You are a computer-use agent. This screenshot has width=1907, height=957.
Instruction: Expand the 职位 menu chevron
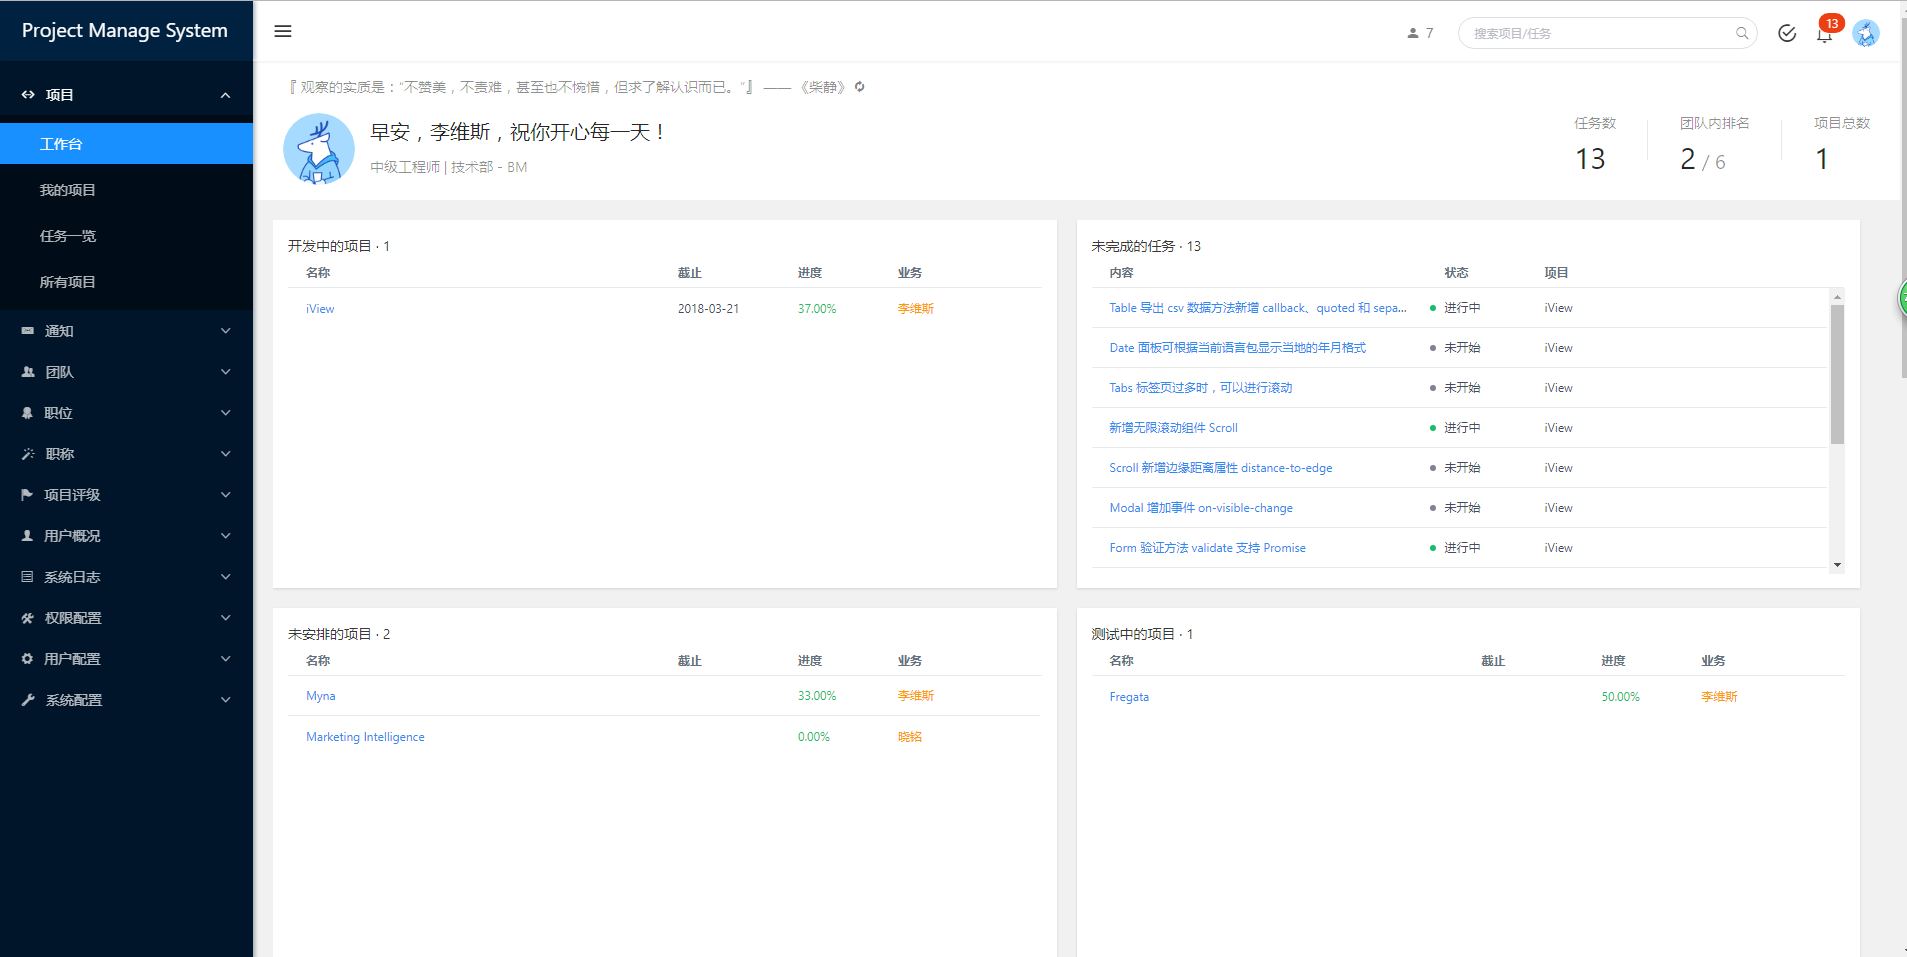tap(225, 413)
